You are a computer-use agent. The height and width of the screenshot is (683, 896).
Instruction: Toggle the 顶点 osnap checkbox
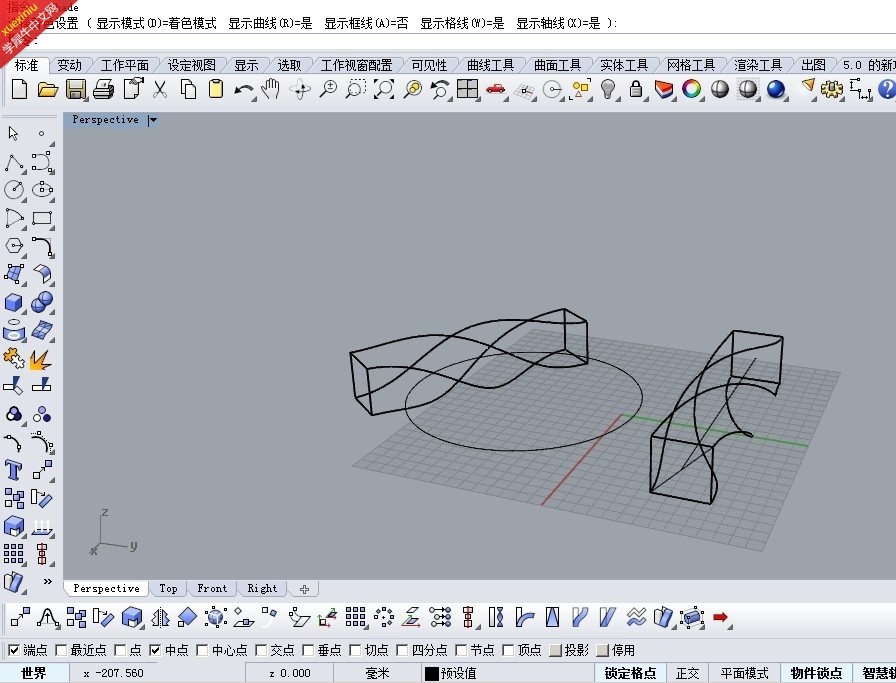(507, 650)
